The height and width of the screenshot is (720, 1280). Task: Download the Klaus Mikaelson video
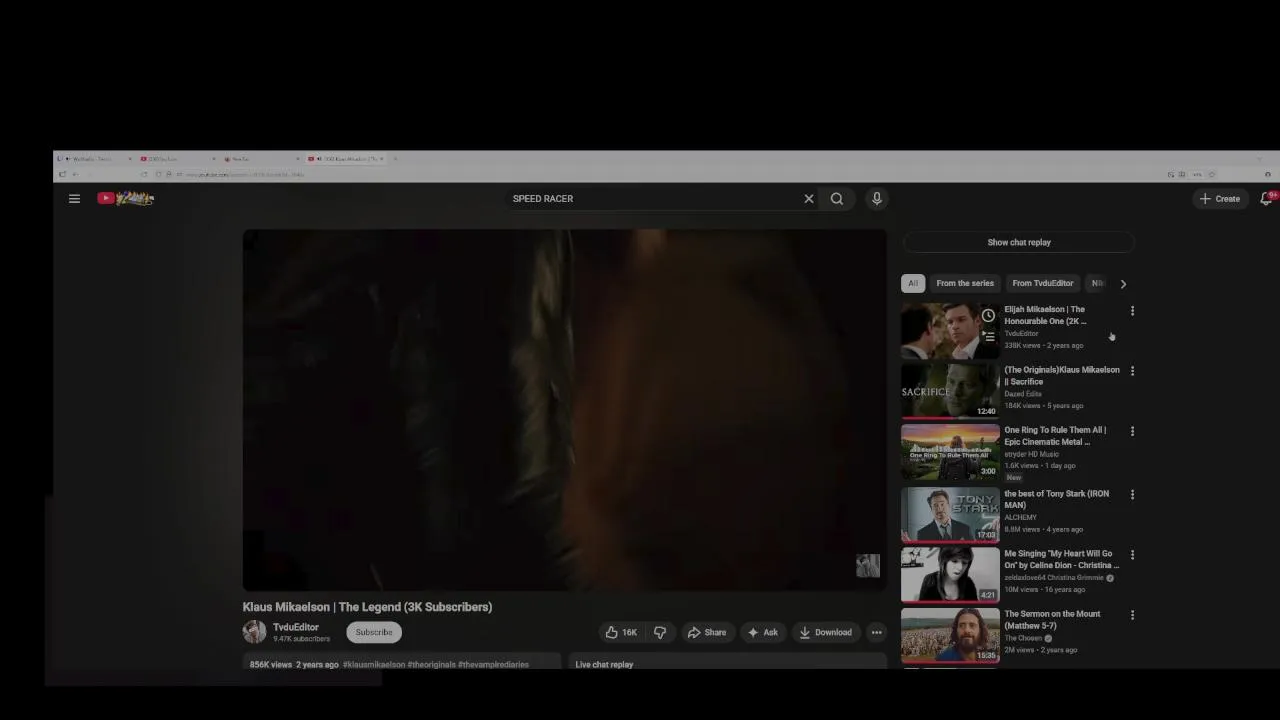pos(825,632)
